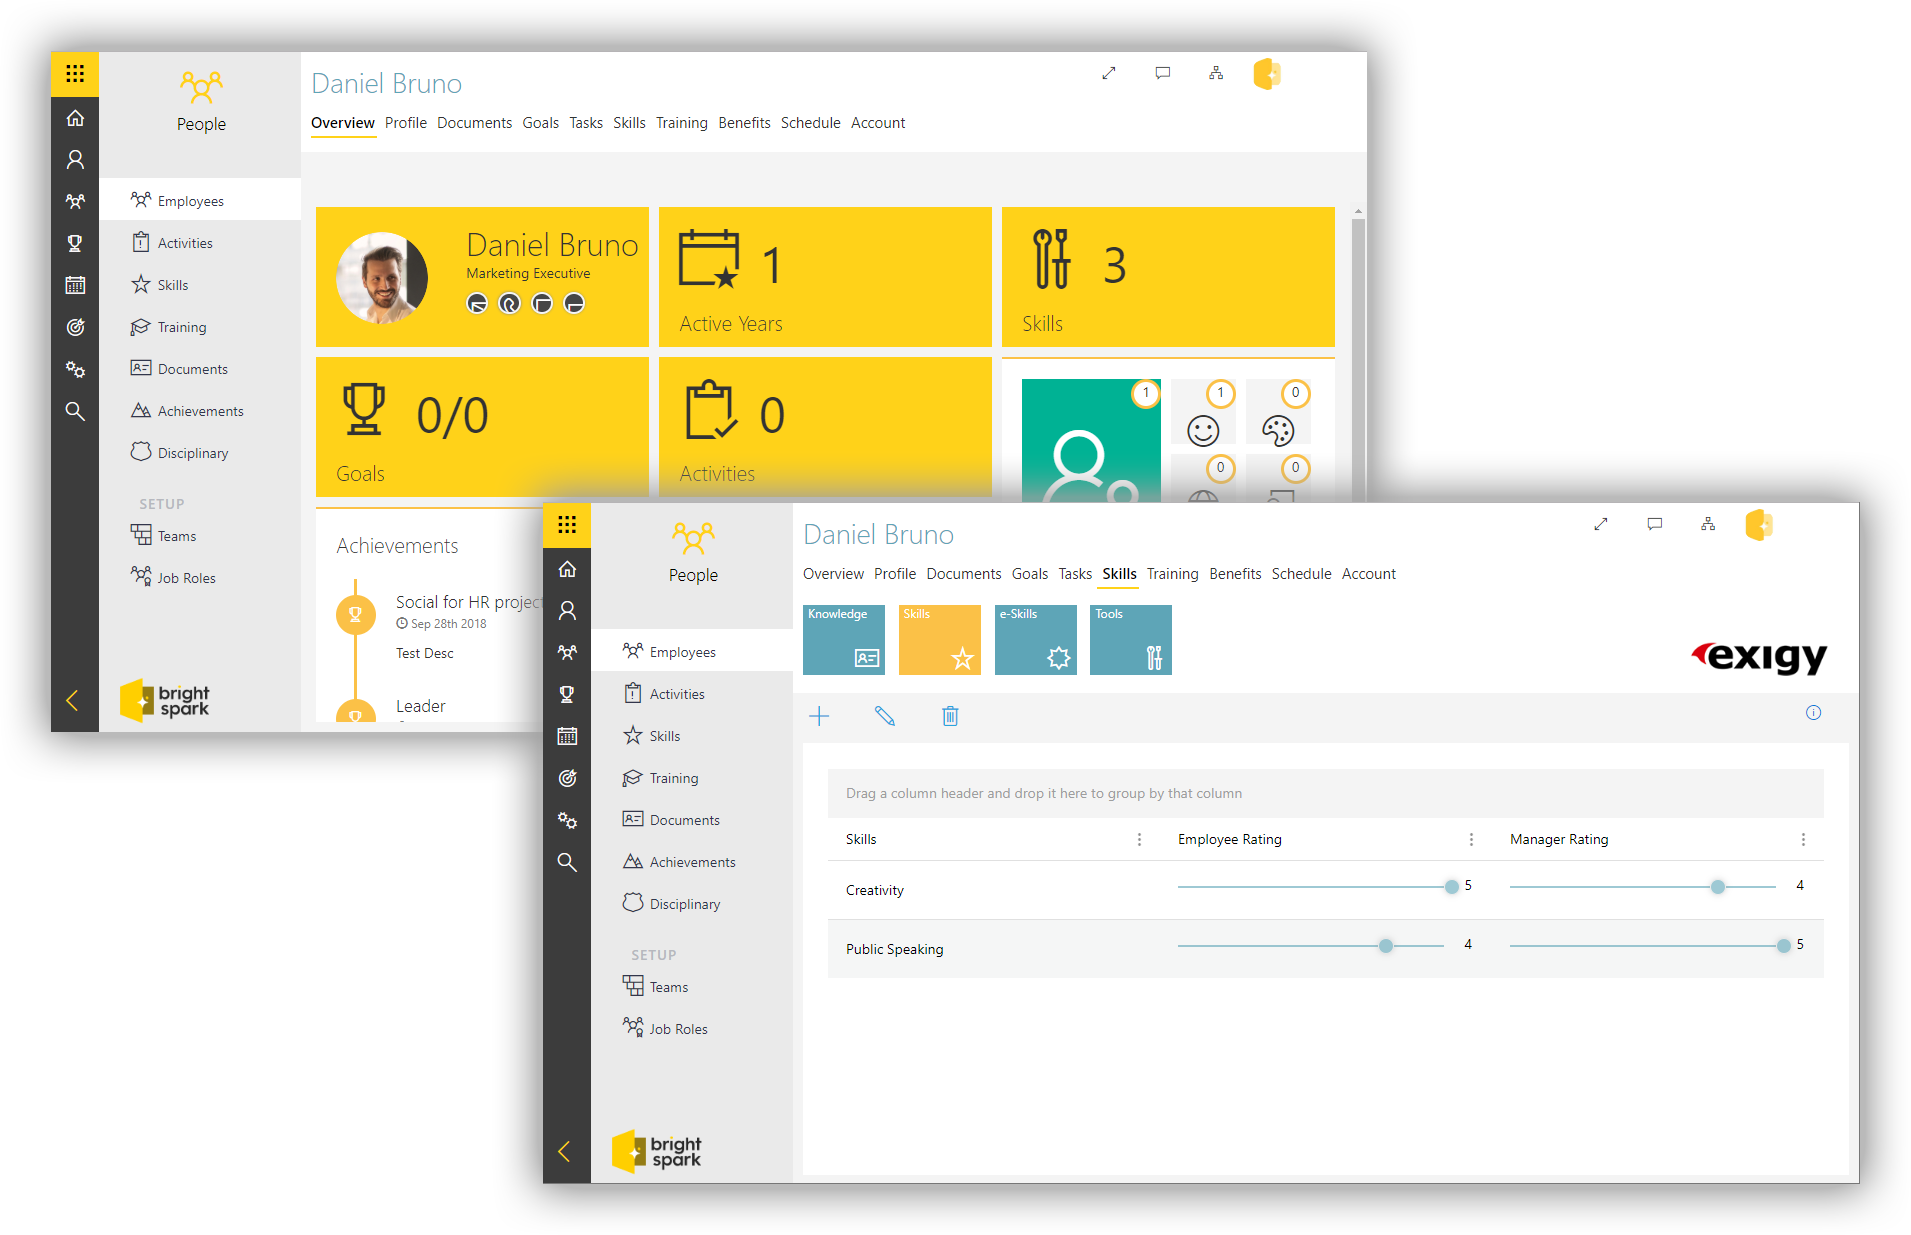The width and height of the screenshot is (1911, 1235).
Task: Switch to Documents tab in back window
Action: coord(474,123)
